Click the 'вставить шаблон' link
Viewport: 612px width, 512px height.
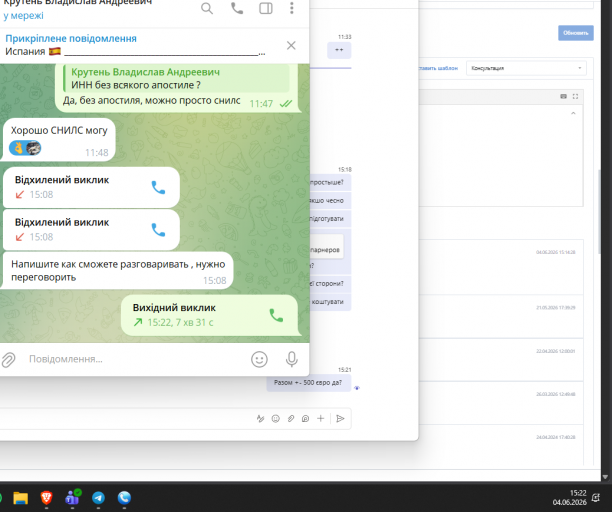point(438,68)
